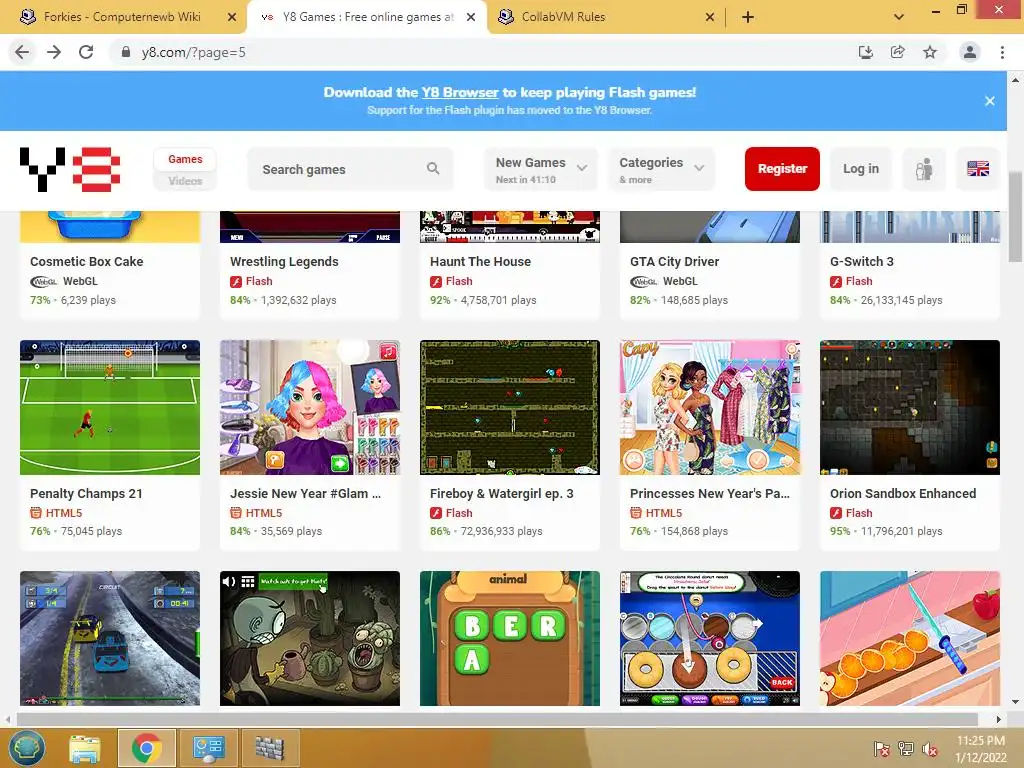Open the fruit slicing game thumbnail
Image resolution: width=1024 pixels, height=768 pixels.
[910, 638]
